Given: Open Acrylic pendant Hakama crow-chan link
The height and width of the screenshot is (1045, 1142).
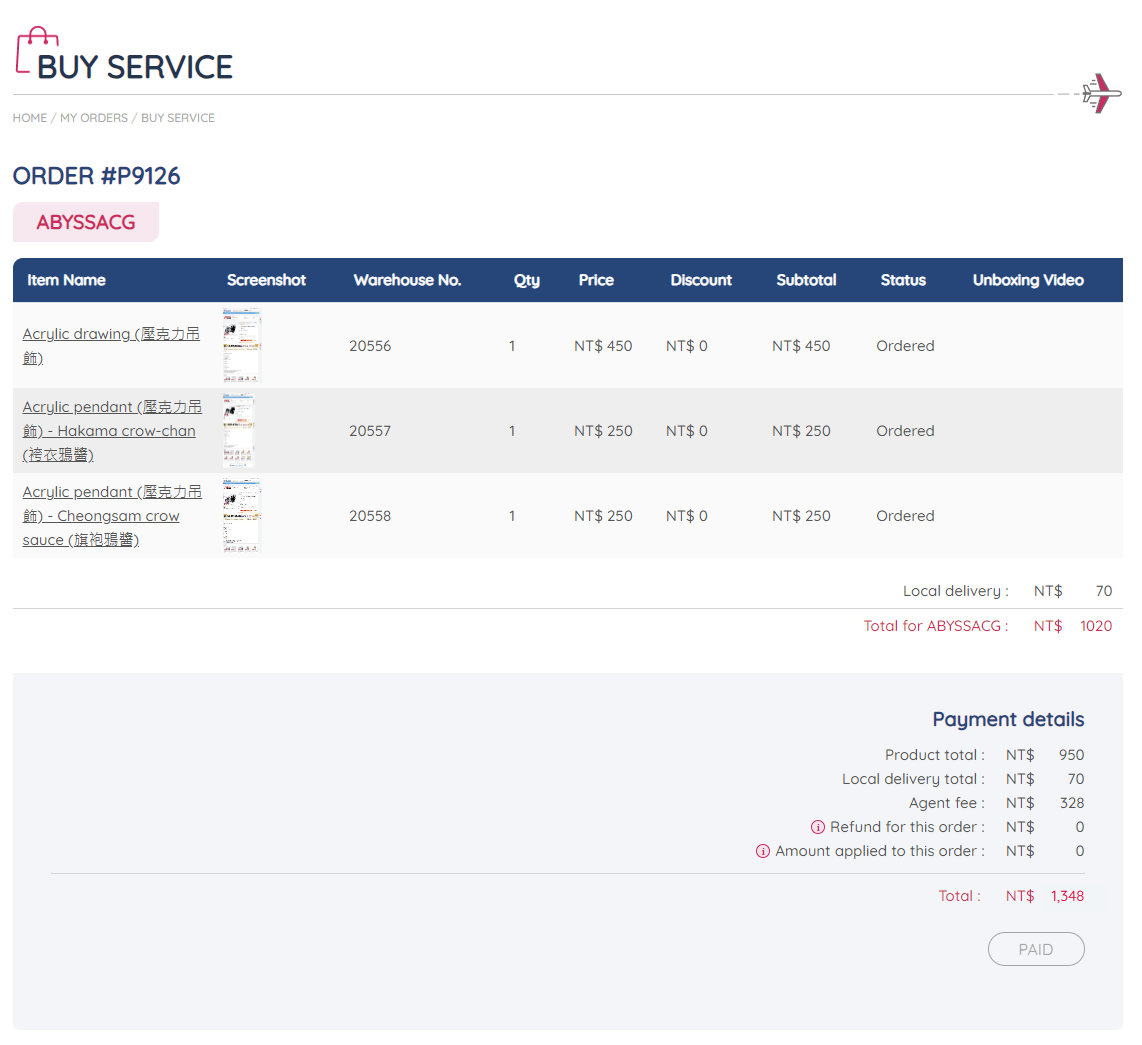Looking at the screenshot, I should [111, 431].
